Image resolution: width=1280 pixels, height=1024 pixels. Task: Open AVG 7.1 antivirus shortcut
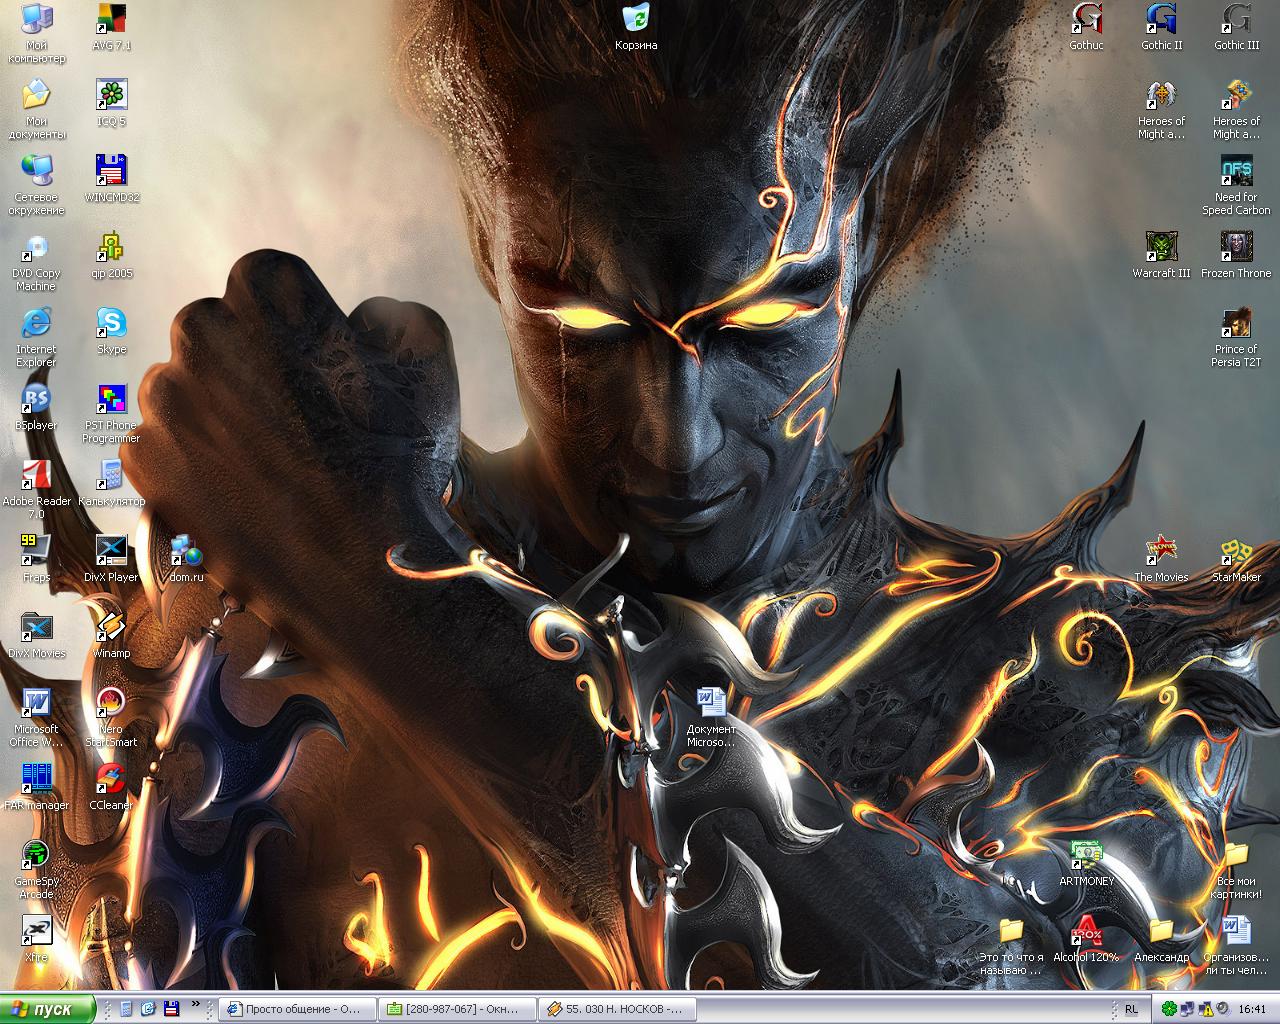pyautogui.click(x=111, y=27)
